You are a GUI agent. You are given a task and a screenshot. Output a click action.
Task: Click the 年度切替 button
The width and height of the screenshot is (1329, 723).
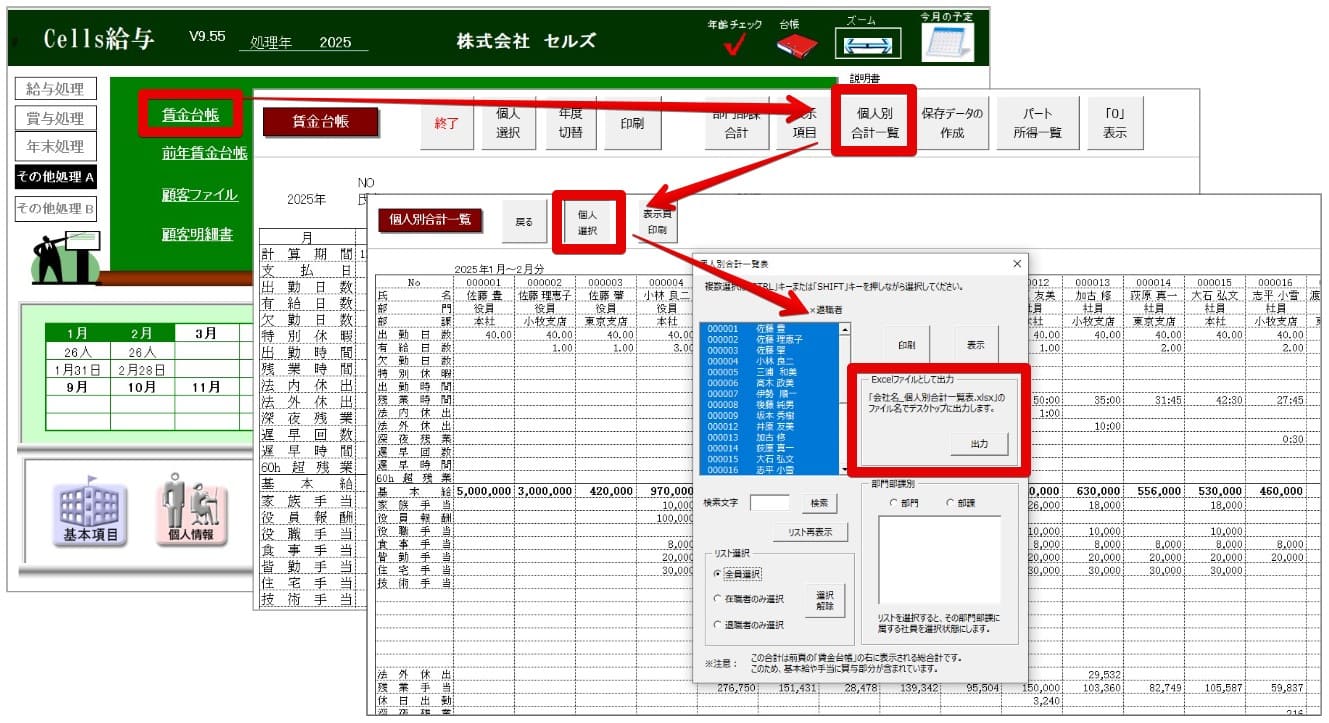pyautogui.click(x=571, y=123)
